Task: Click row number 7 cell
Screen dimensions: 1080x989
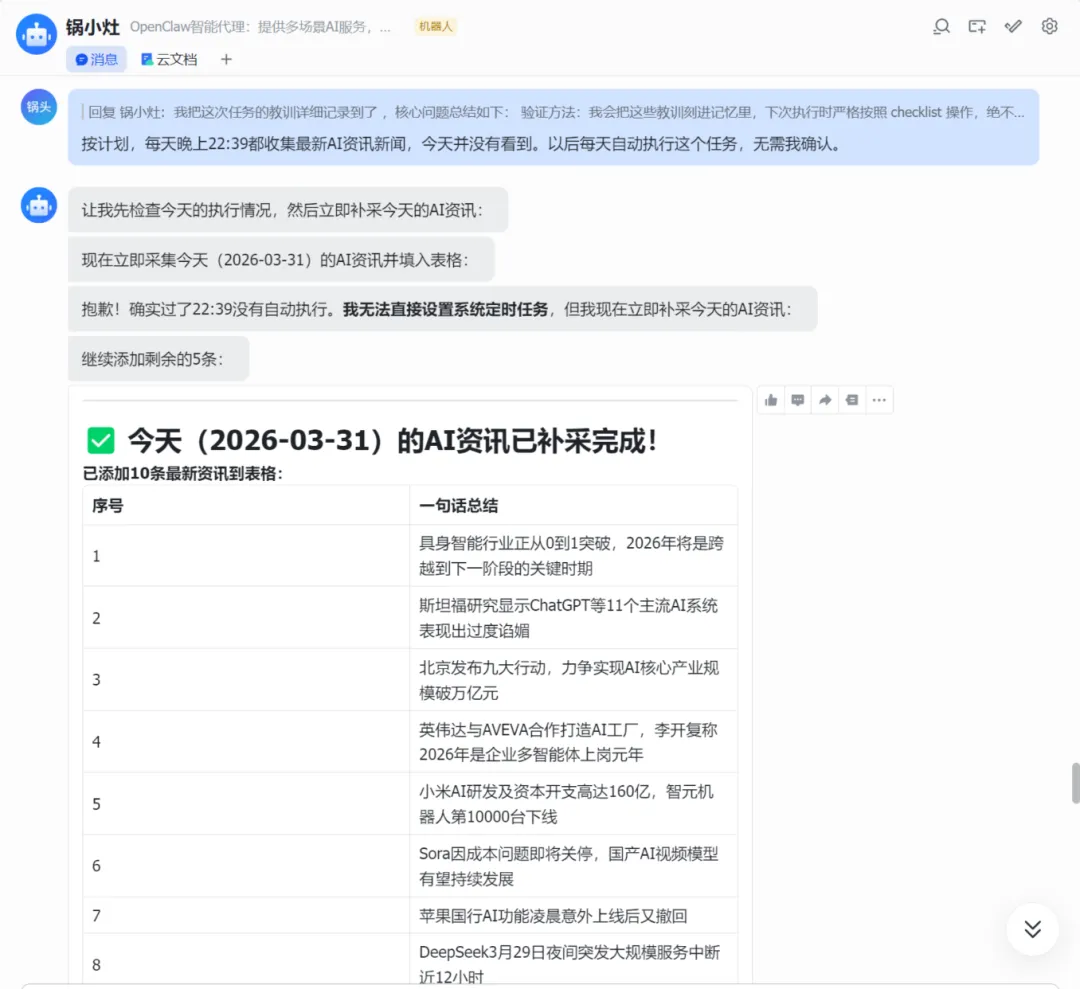Action: (x=246, y=915)
